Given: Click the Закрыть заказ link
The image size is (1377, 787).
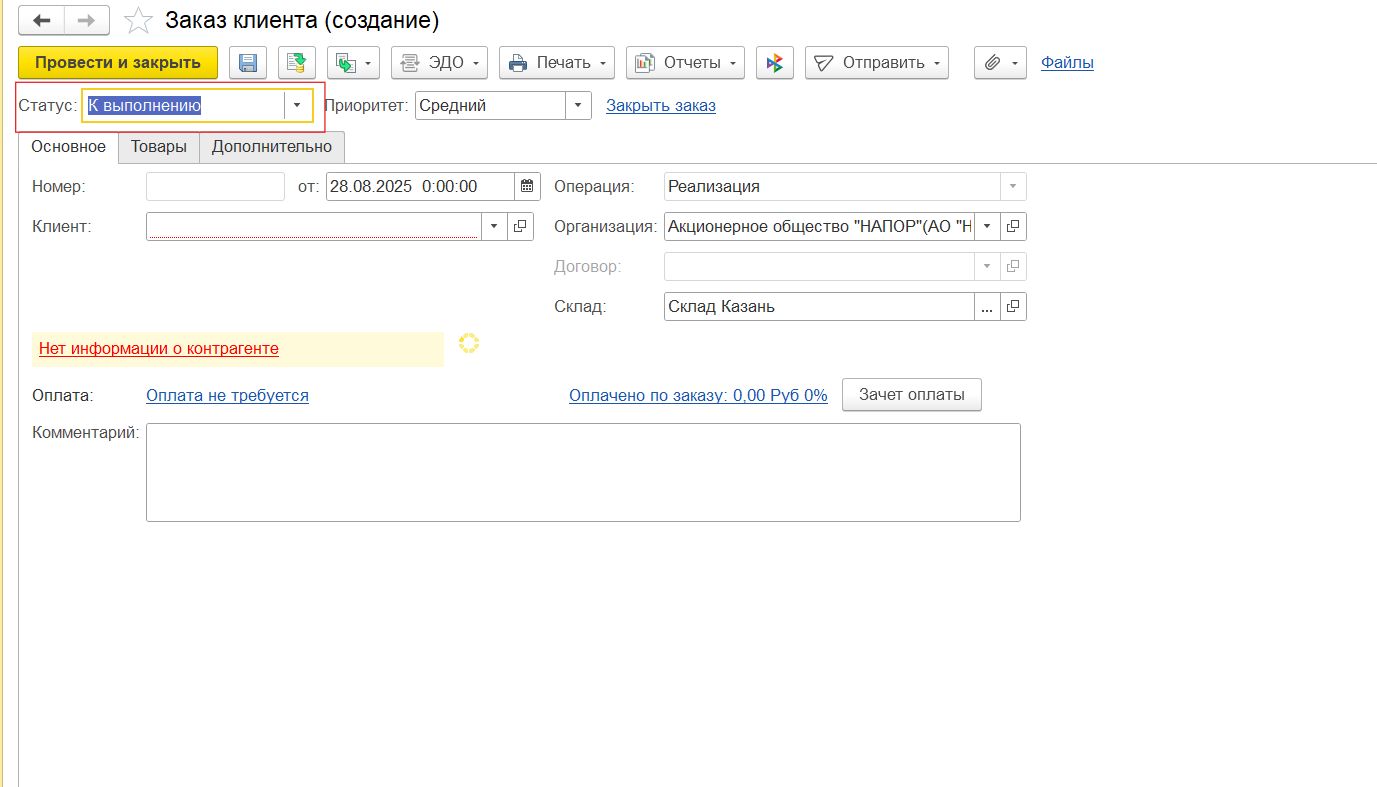Looking at the screenshot, I should click(x=660, y=106).
